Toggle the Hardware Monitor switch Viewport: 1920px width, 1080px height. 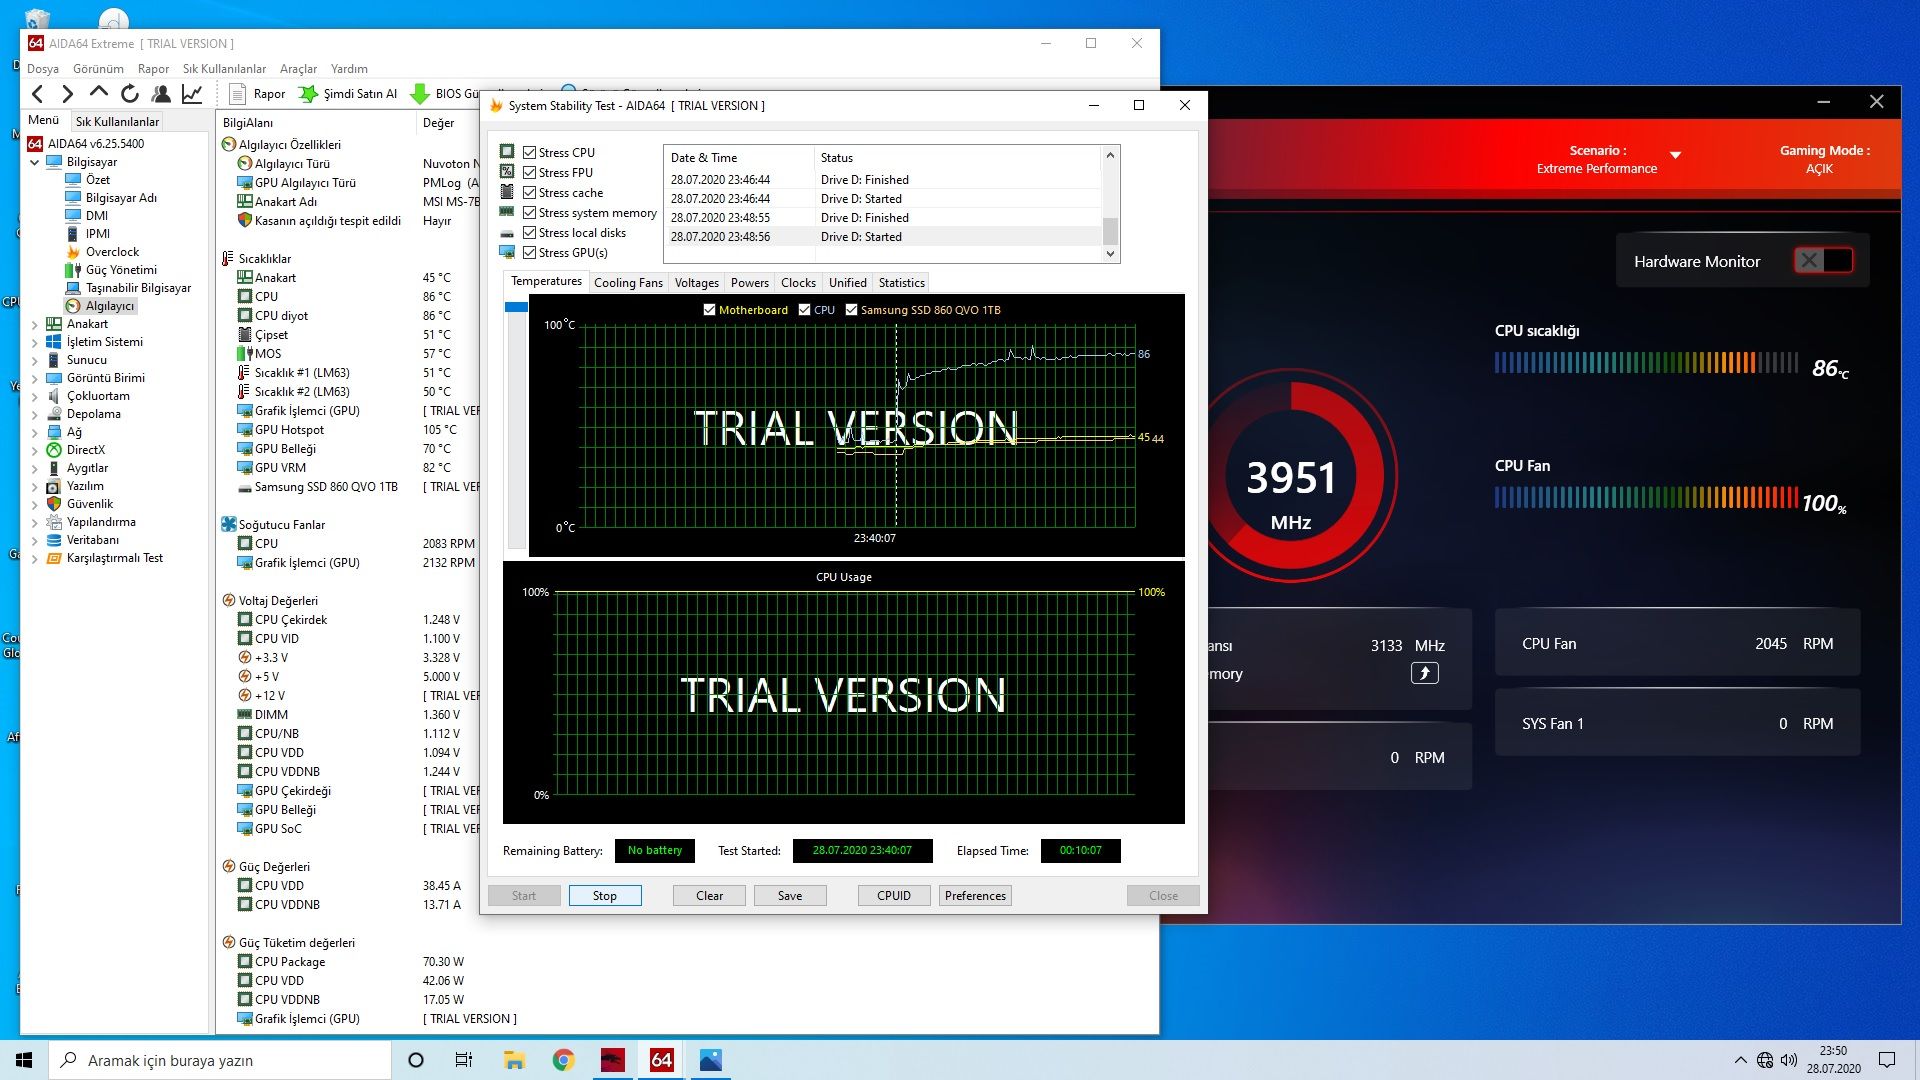click(1822, 261)
